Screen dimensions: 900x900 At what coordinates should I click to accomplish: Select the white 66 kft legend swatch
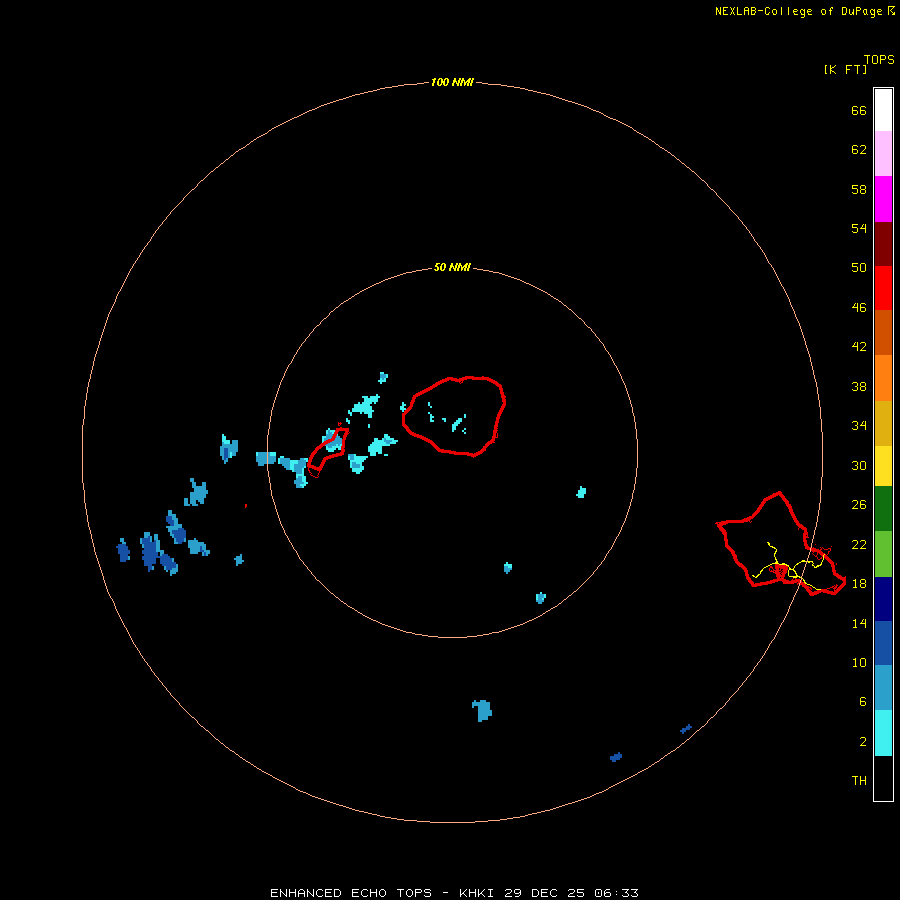tap(883, 110)
